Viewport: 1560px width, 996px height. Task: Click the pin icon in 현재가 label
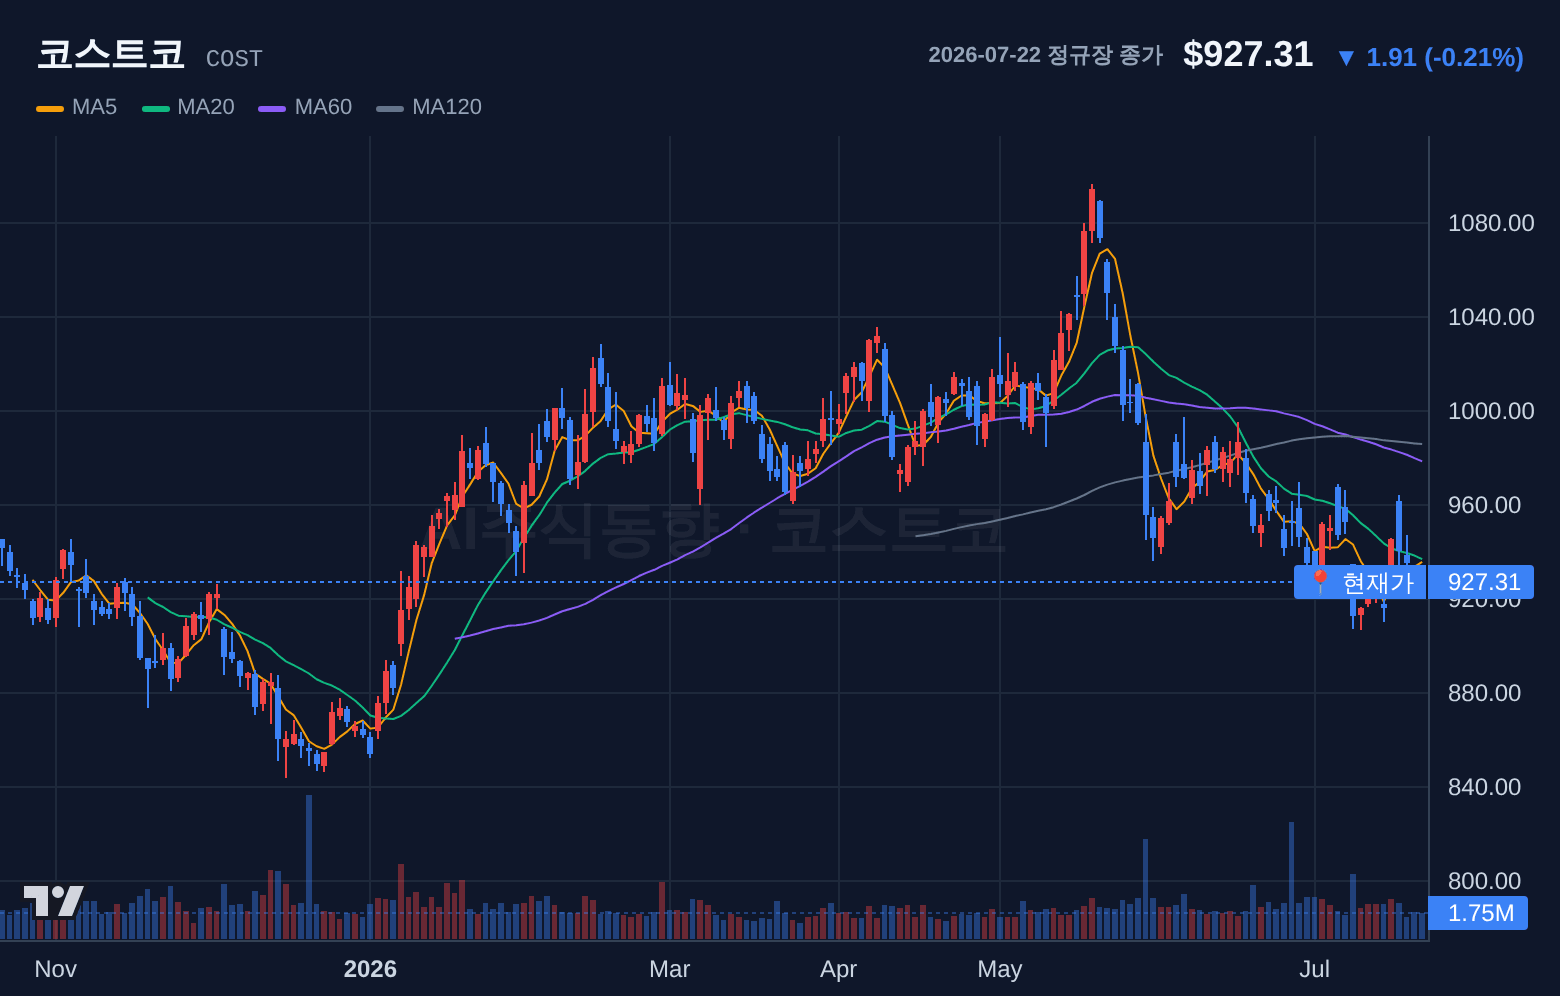[1320, 581]
